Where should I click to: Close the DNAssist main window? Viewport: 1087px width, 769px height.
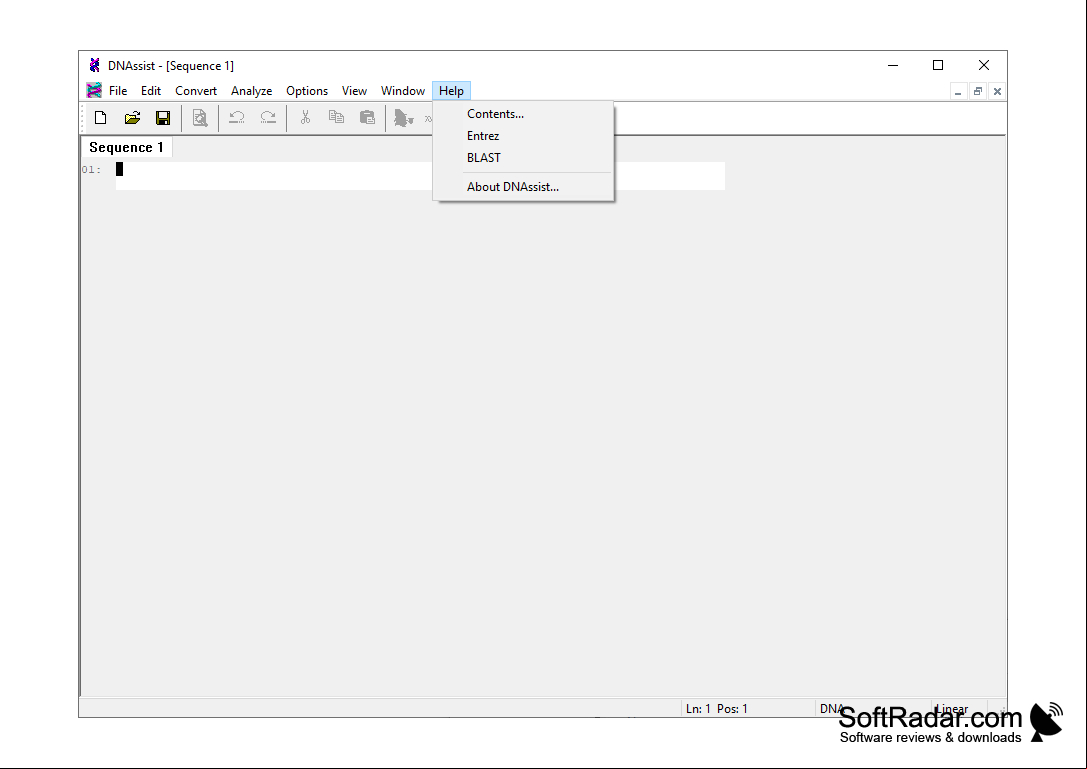984,65
